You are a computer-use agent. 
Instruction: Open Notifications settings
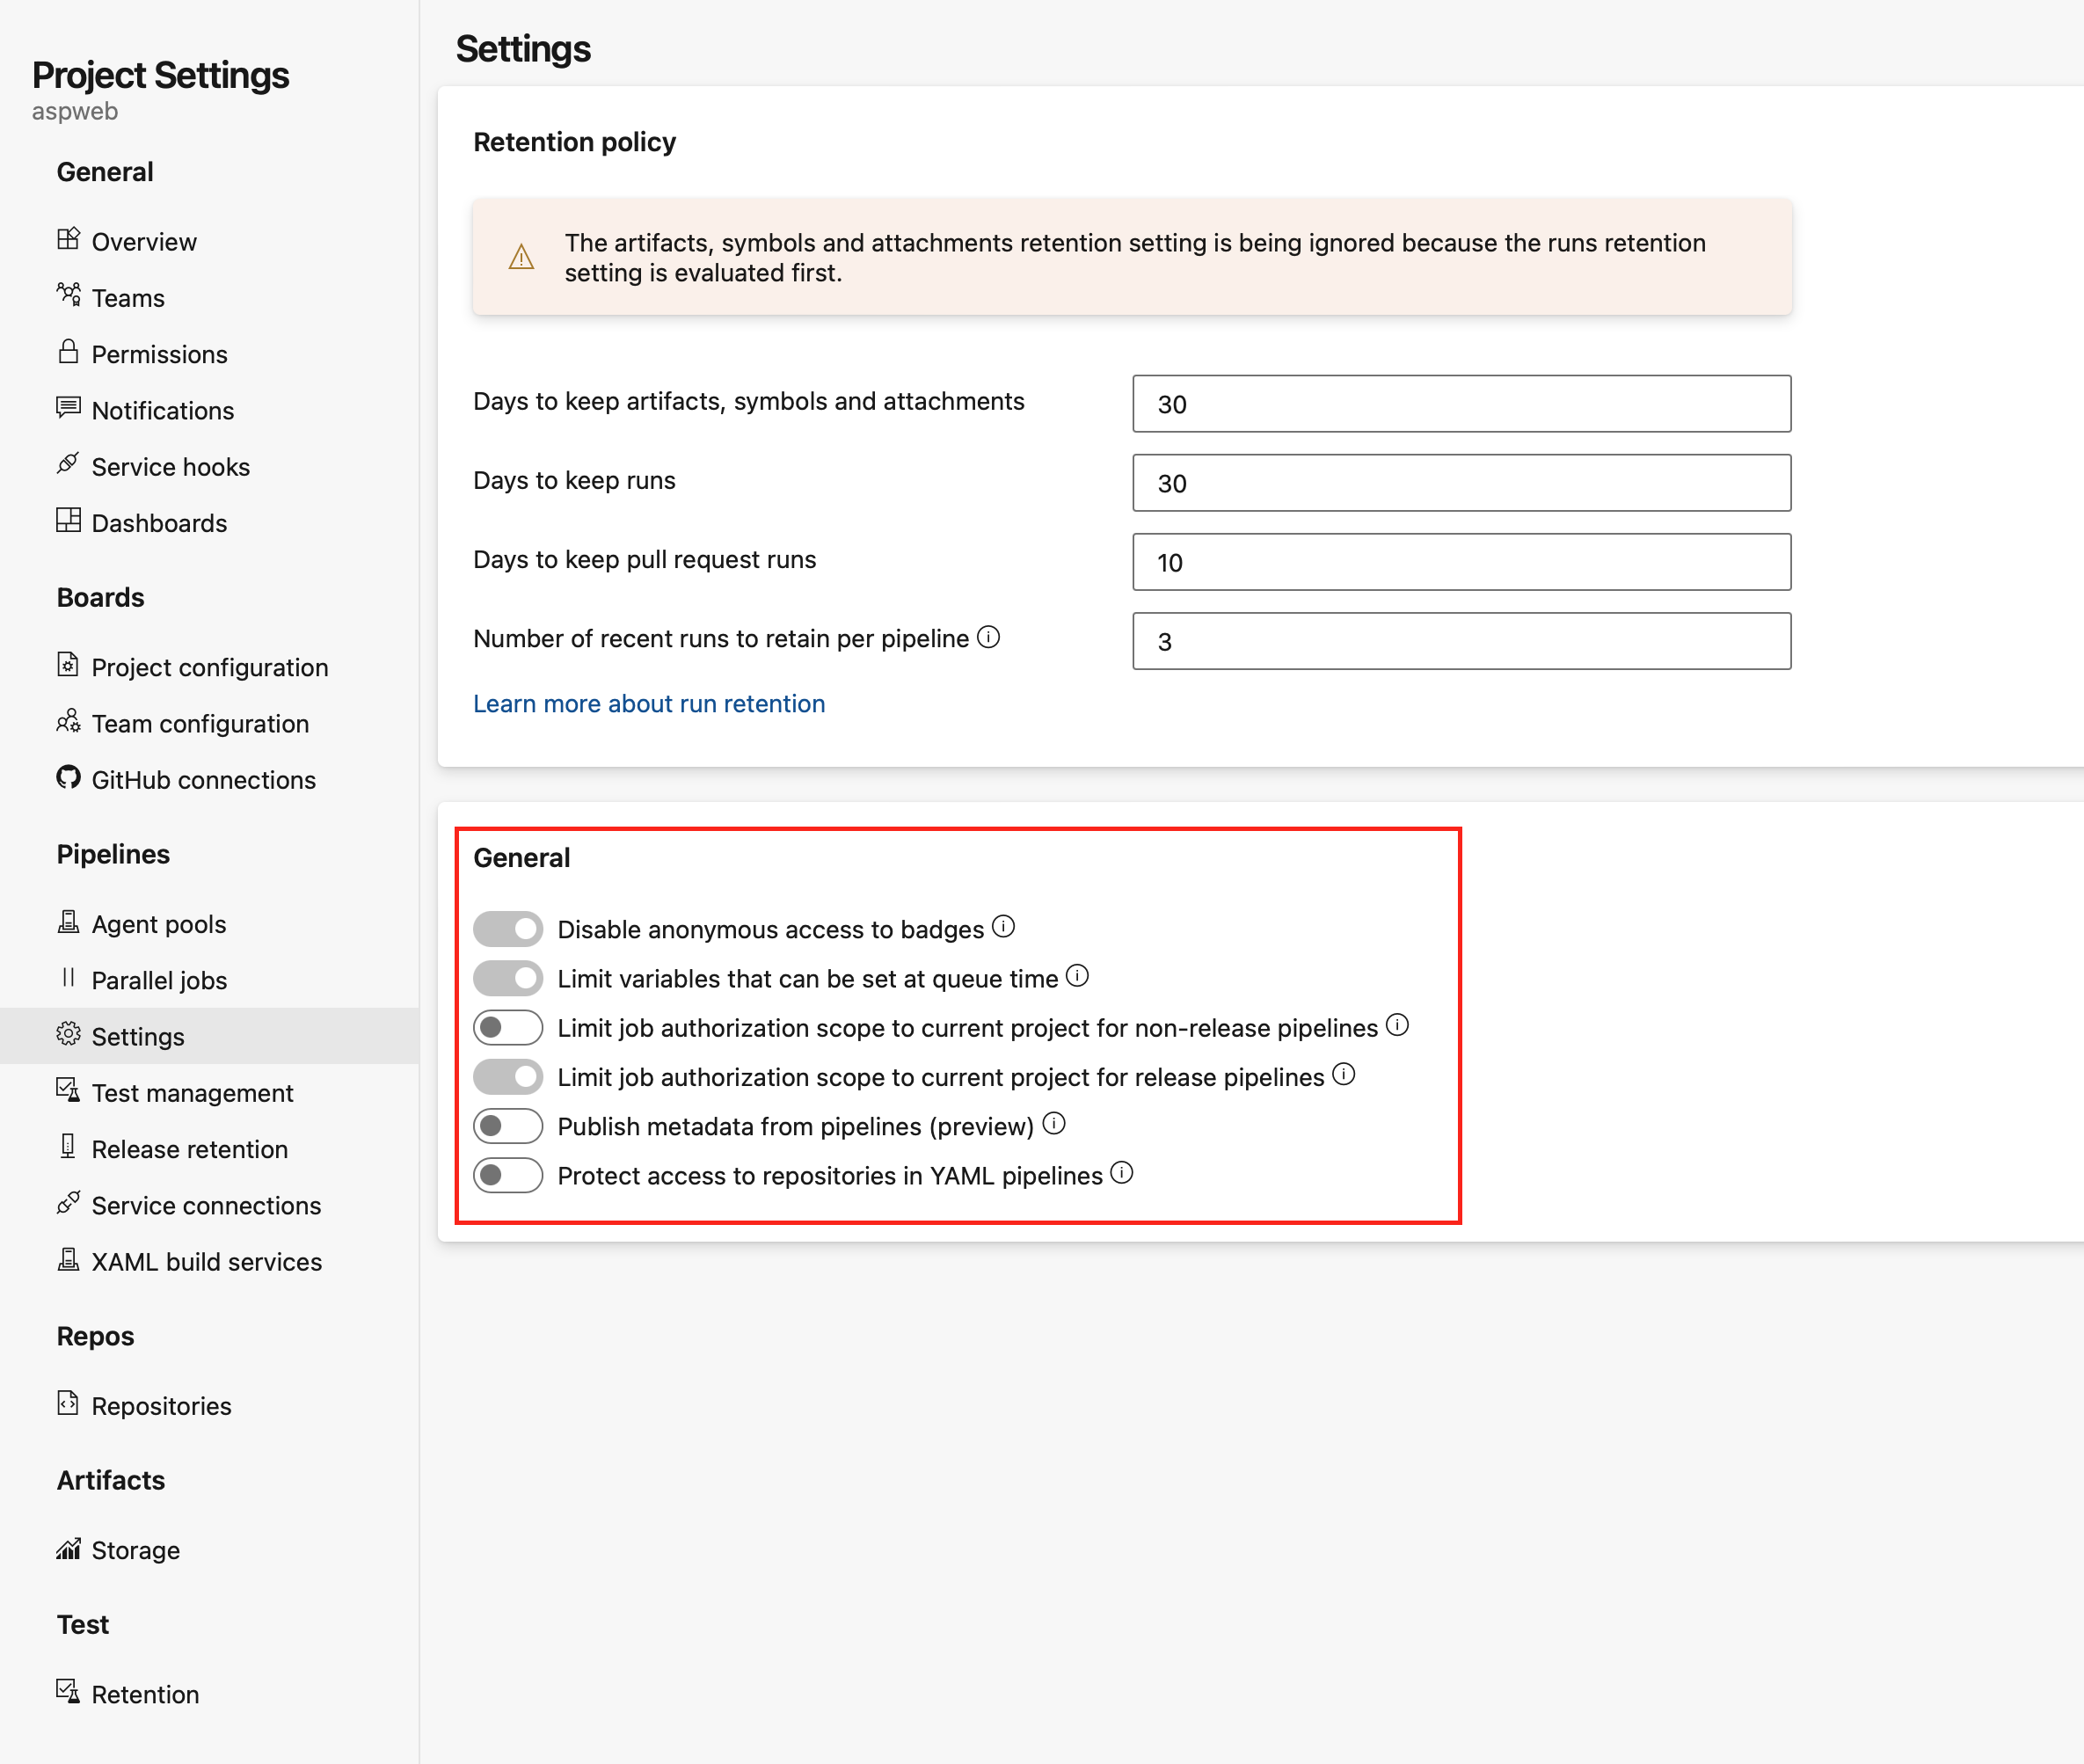click(x=162, y=410)
